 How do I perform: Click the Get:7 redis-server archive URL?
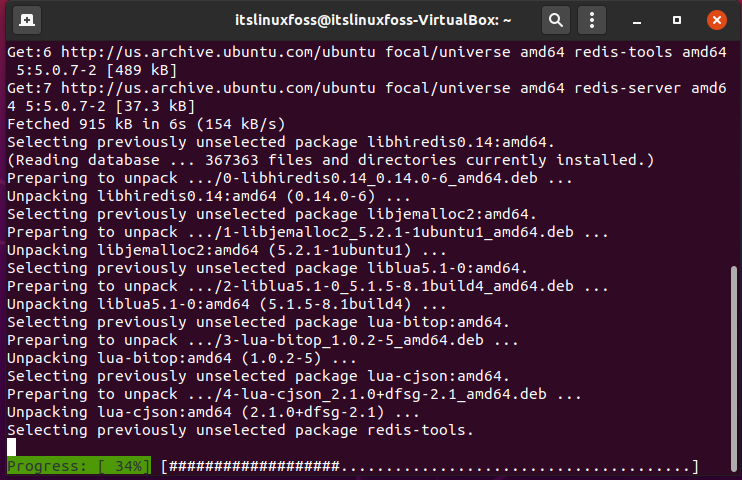click(218, 88)
